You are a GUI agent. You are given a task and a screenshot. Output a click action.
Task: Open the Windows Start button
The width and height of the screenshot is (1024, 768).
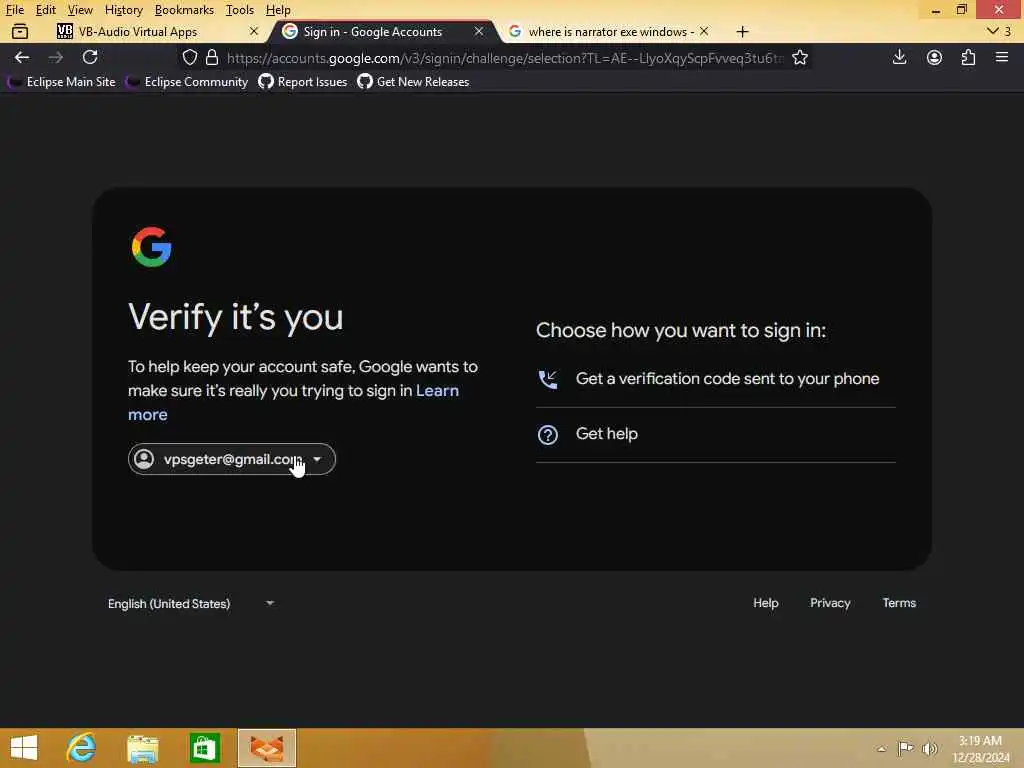click(x=24, y=748)
